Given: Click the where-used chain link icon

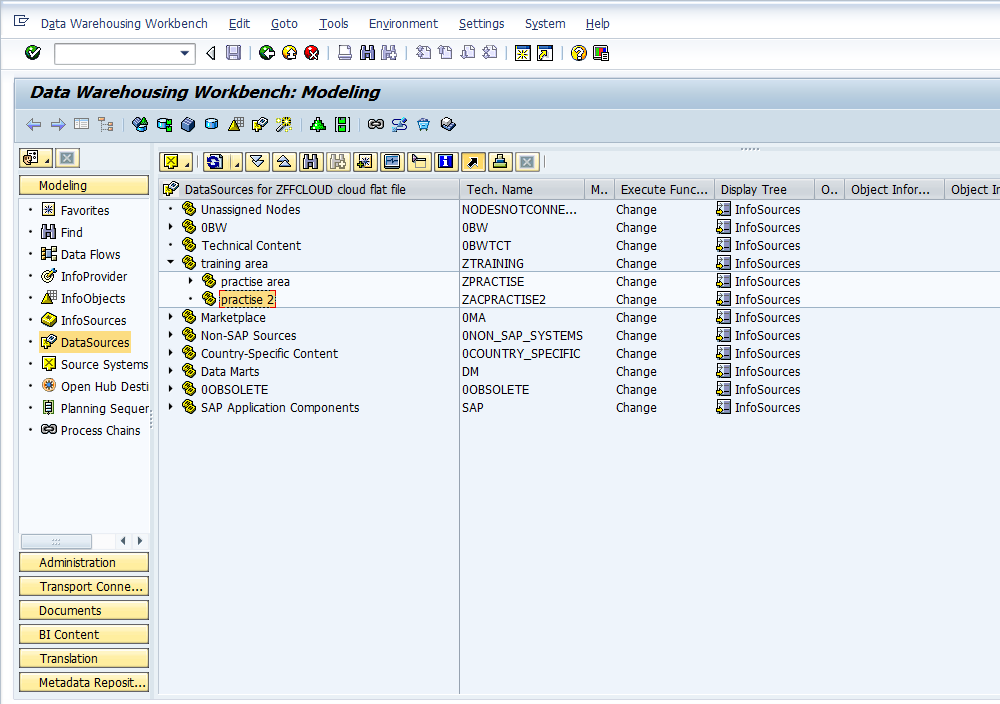Looking at the screenshot, I should [374, 124].
